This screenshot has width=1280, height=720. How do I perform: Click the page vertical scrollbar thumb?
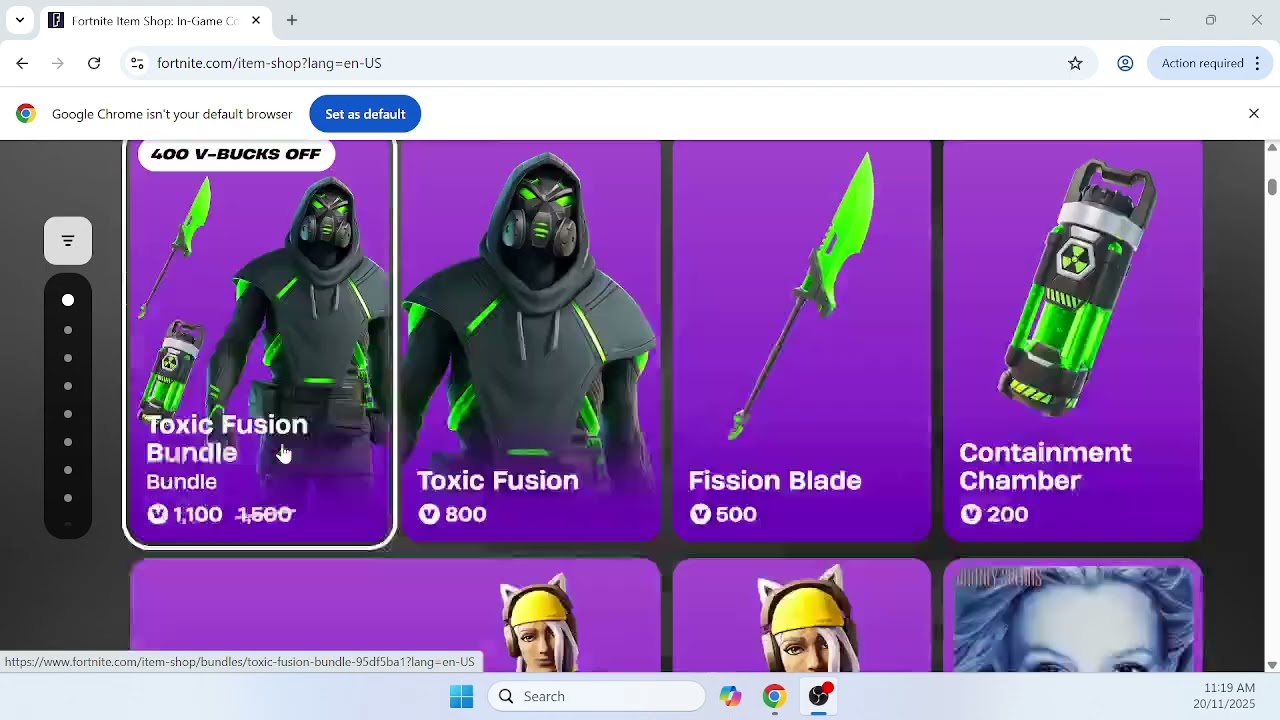coord(1272,186)
